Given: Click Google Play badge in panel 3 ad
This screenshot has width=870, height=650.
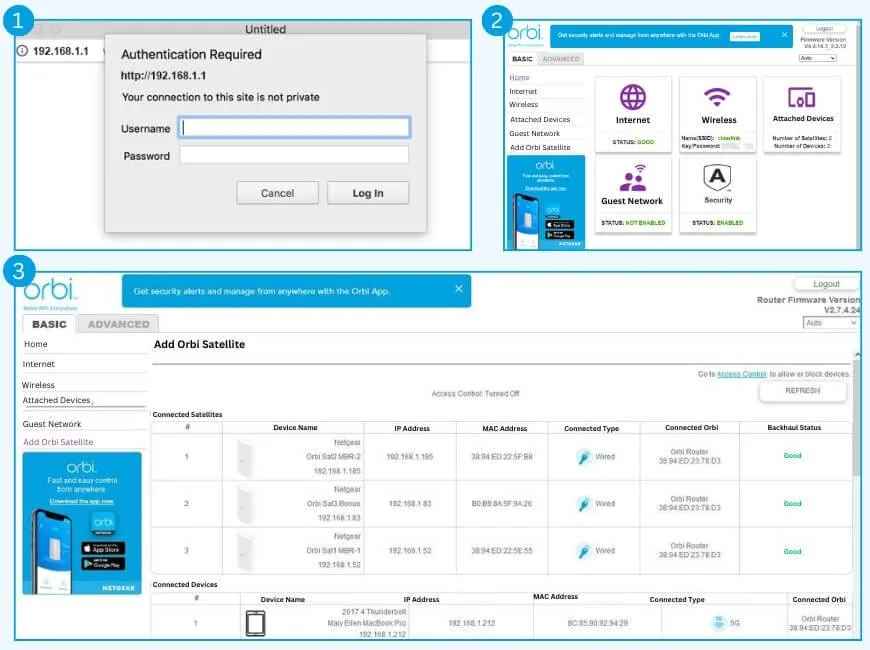Looking at the screenshot, I should [x=103, y=564].
